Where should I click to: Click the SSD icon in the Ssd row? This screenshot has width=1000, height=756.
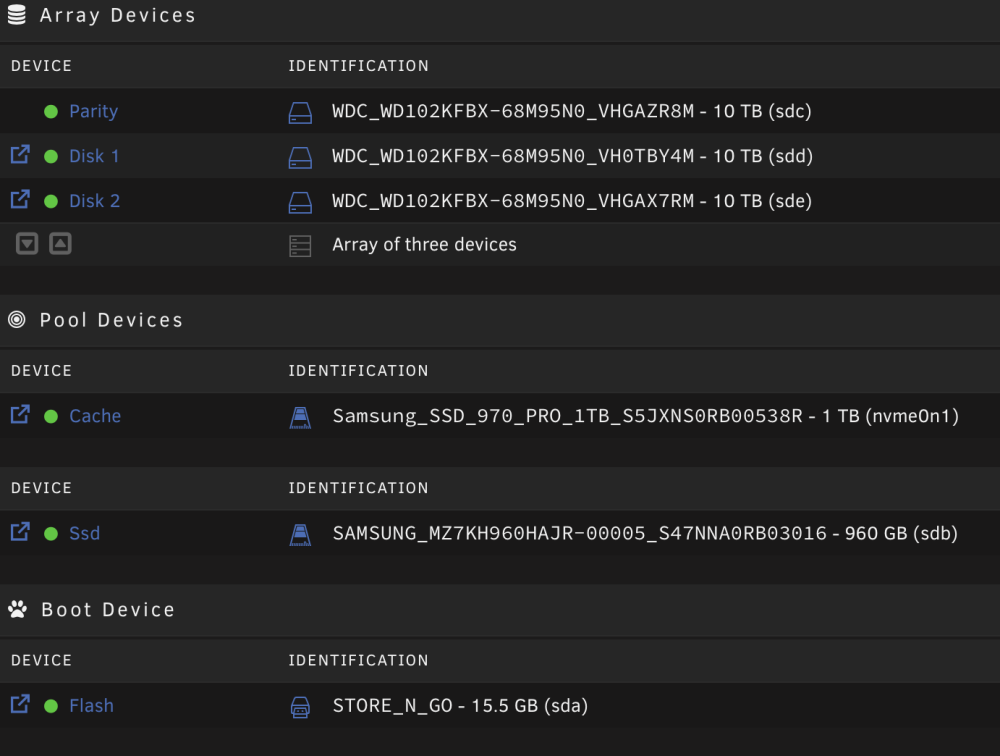point(300,535)
